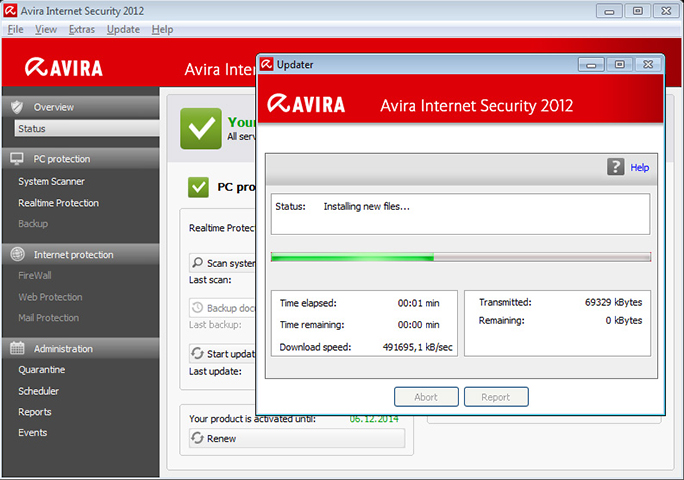This screenshot has width=684, height=480.
Task: Click the monitor icon beside PC protection
Action: pyautogui.click(x=17, y=159)
